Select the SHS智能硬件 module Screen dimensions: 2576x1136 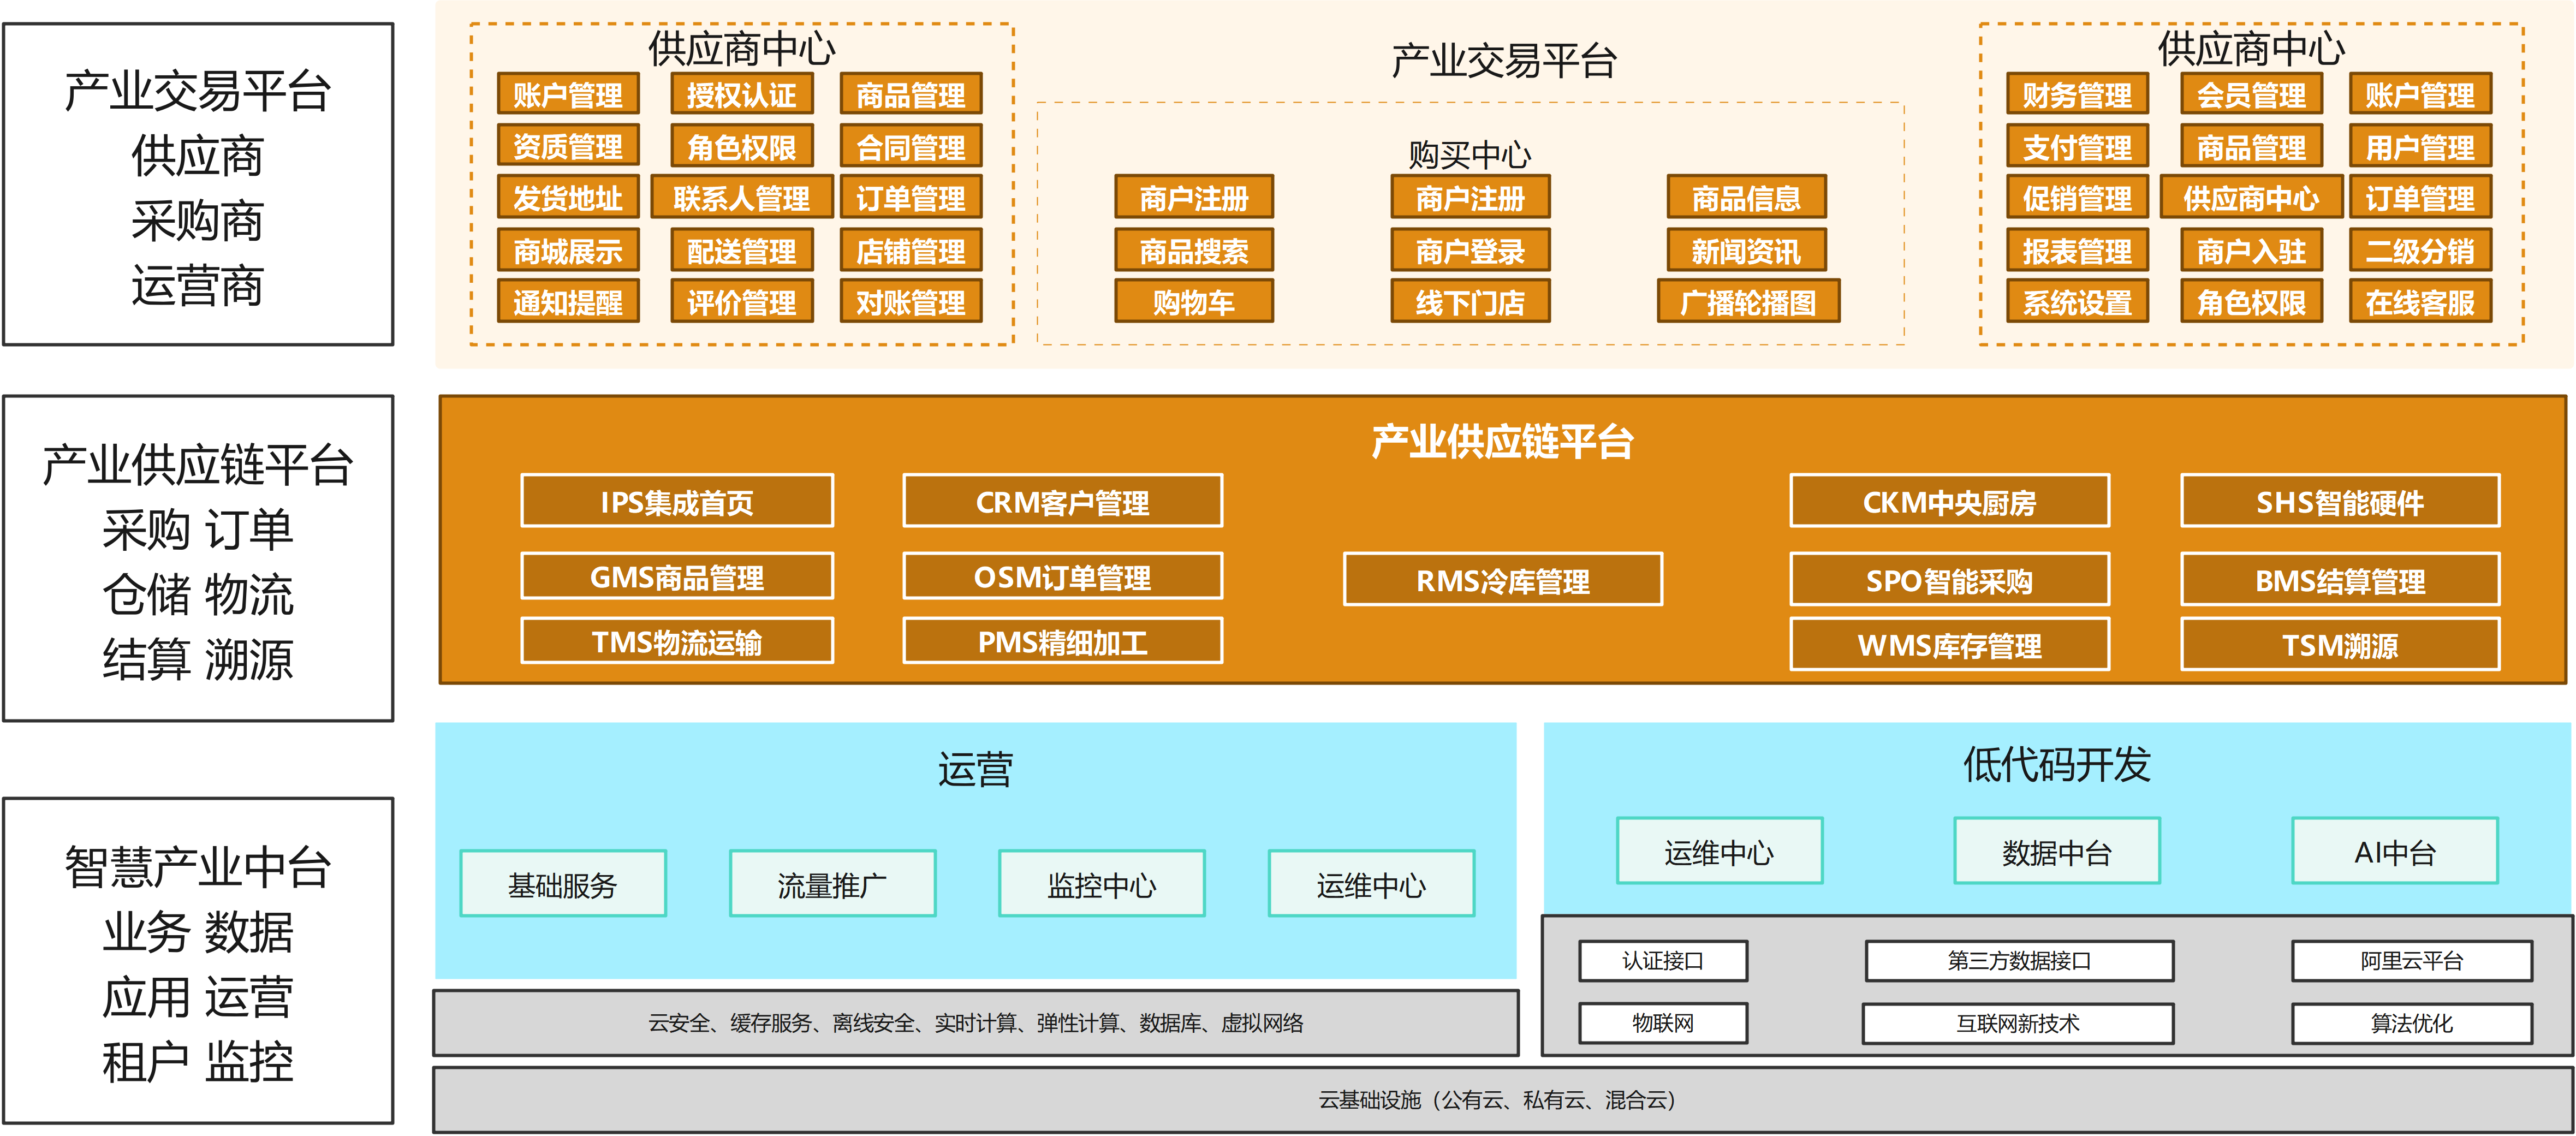(2340, 501)
